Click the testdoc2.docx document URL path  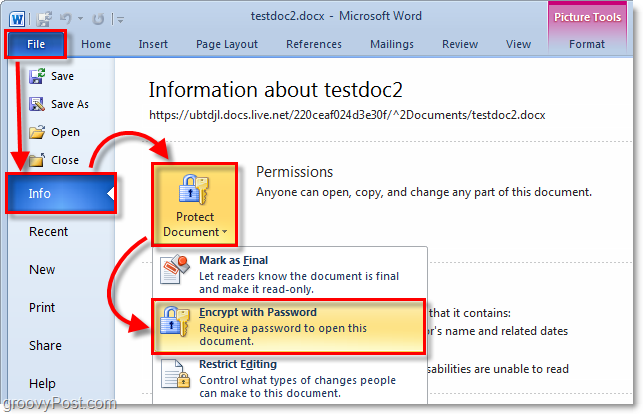tap(347, 115)
